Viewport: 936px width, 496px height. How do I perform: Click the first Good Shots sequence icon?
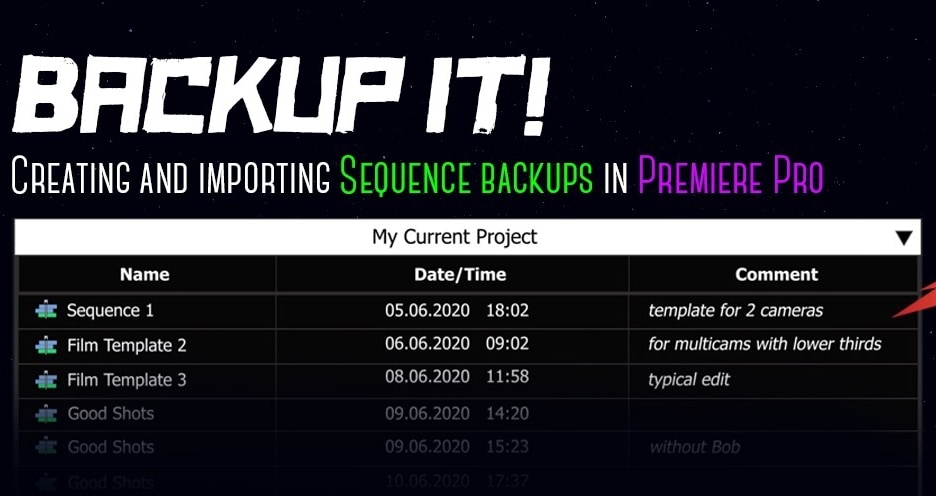pyautogui.click(x=46, y=414)
